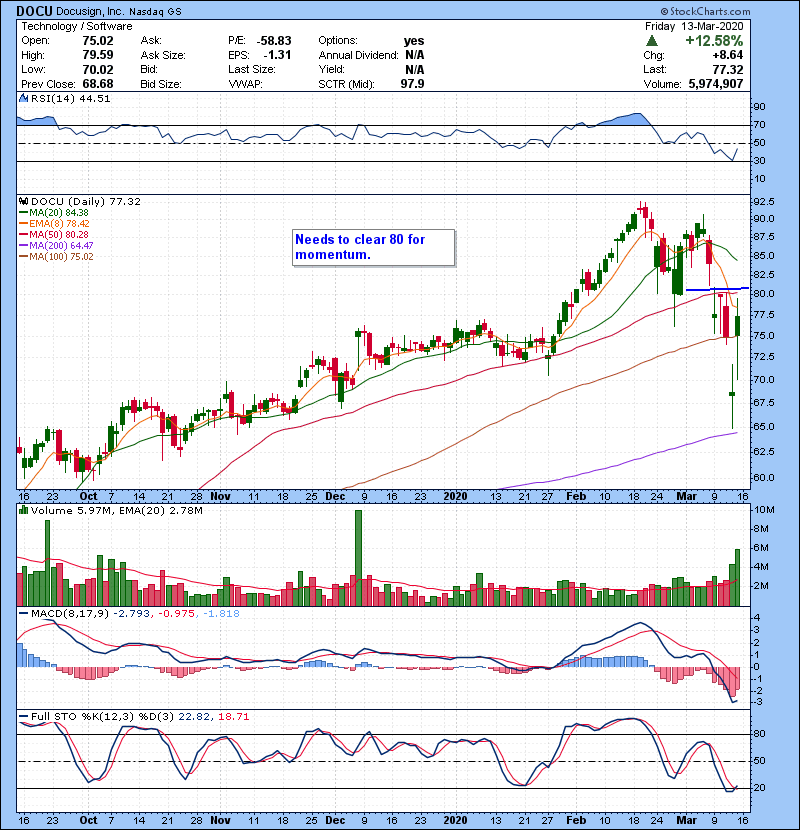The image size is (800, 830).
Task: Click the 'Technology / Software' sector label
Action: [77, 26]
